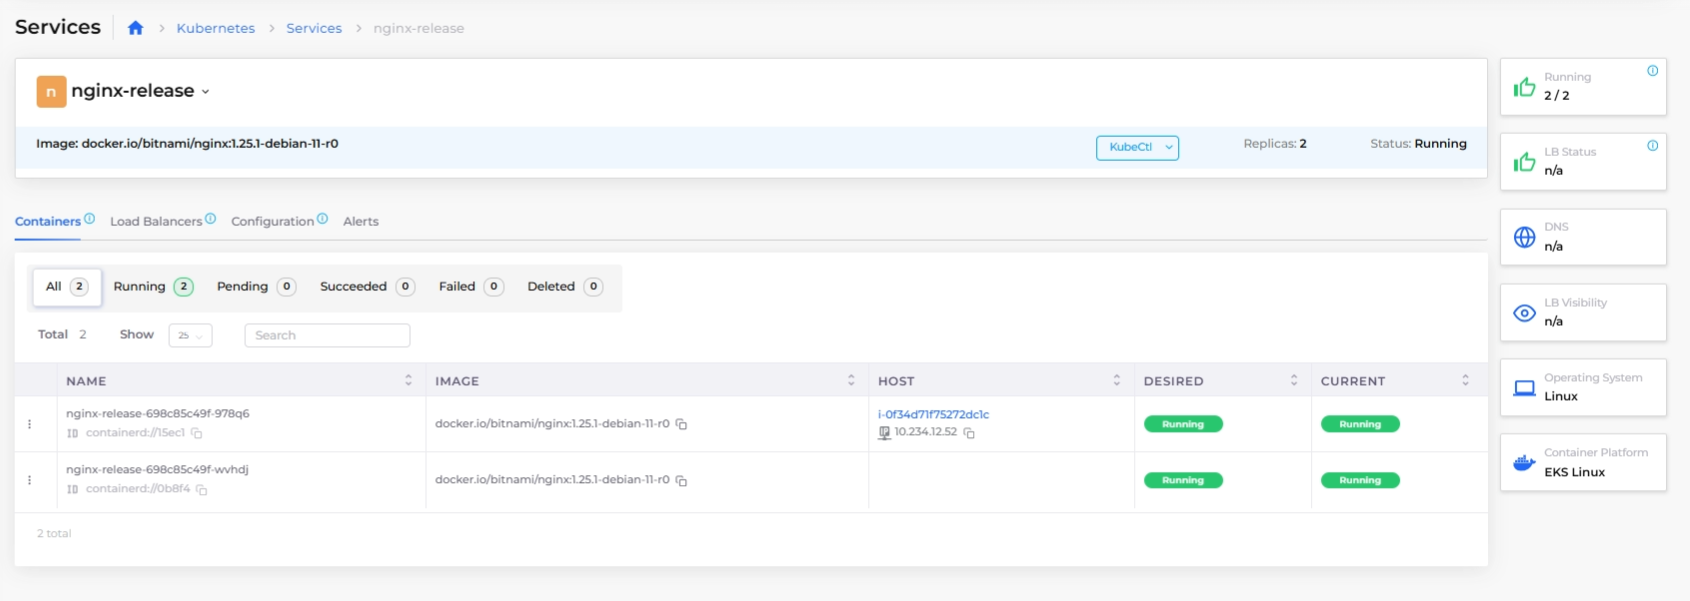Copy container ID containerd://15ec1
This screenshot has height=601, width=1690.
tap(197, 434)
